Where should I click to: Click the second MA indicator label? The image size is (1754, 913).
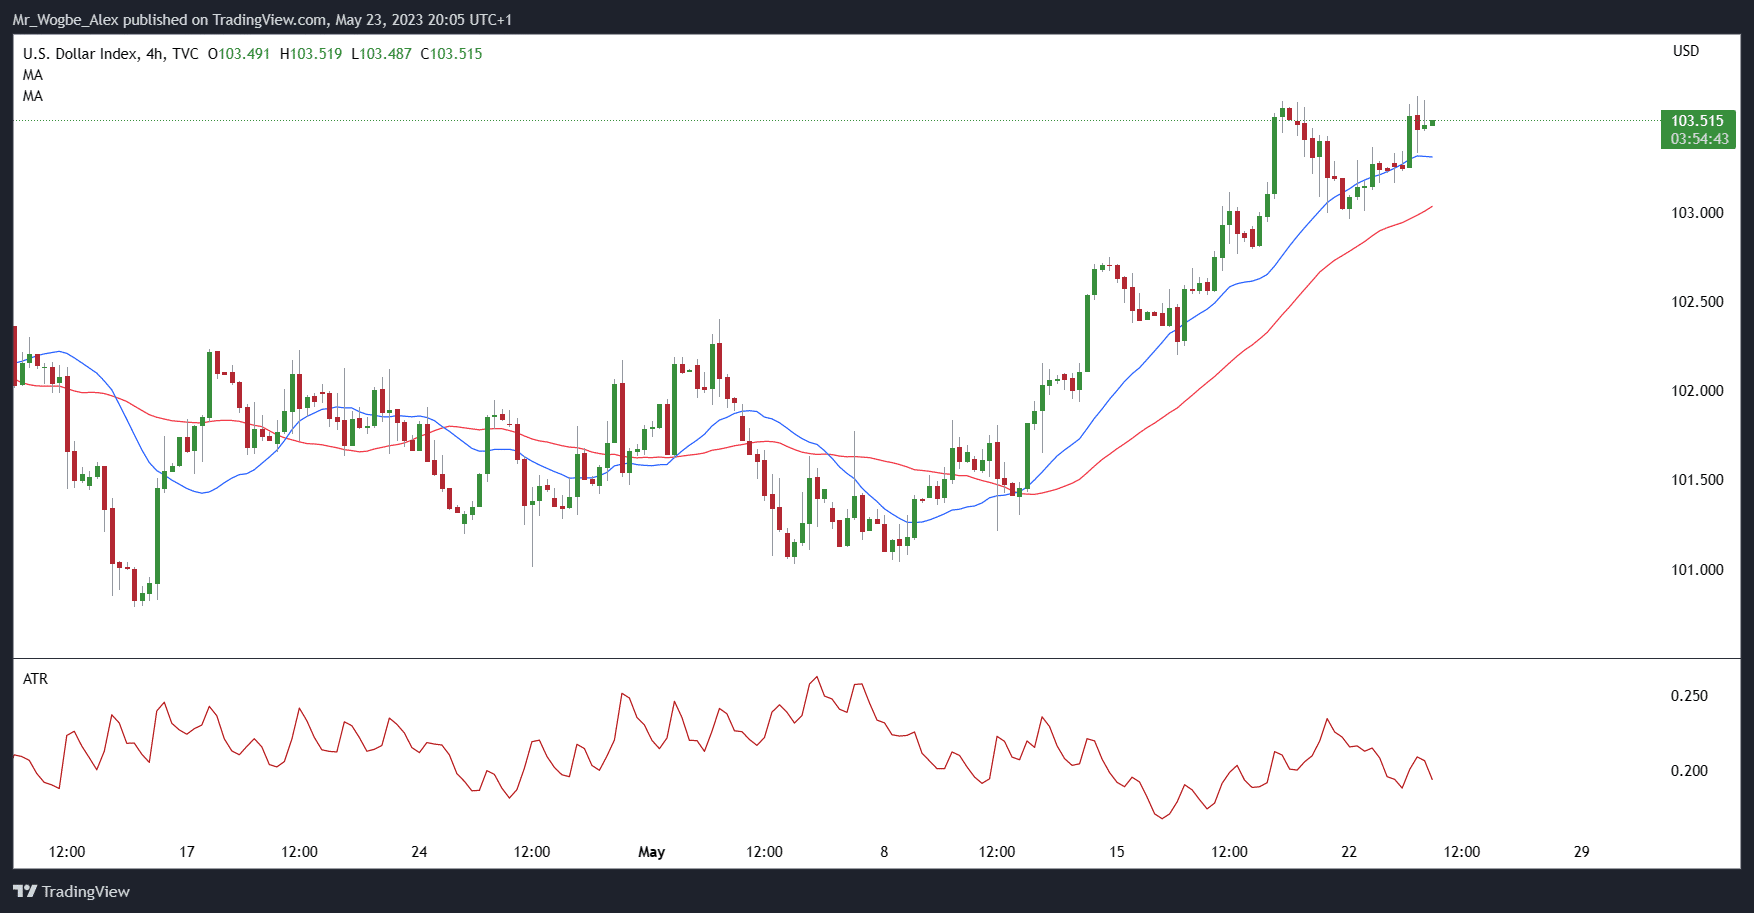33,96
